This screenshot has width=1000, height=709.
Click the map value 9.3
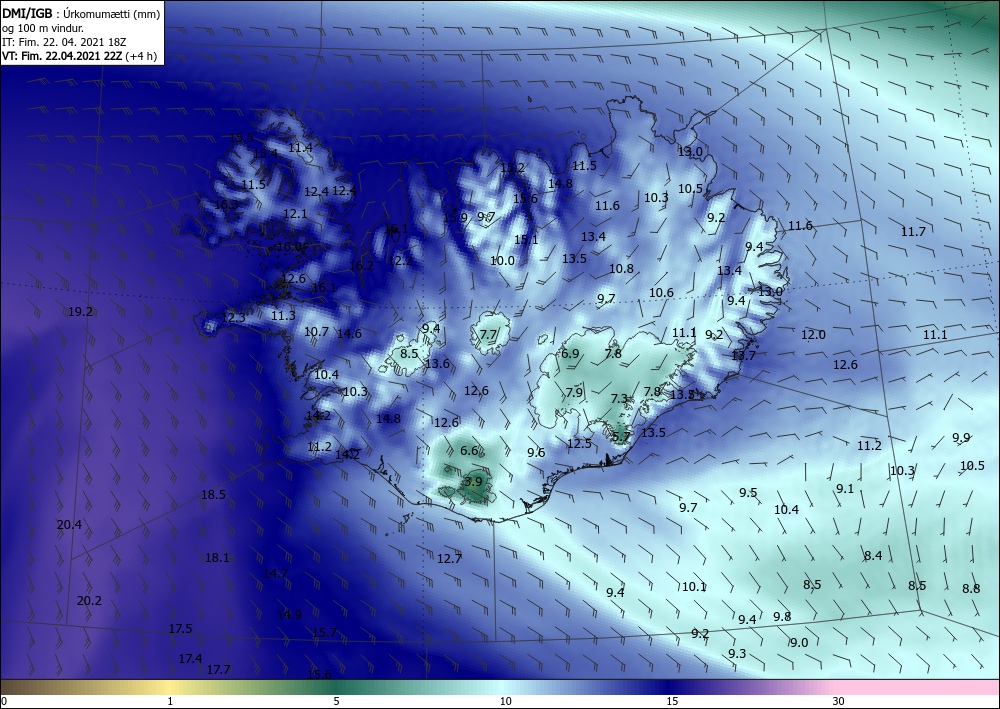737,654
